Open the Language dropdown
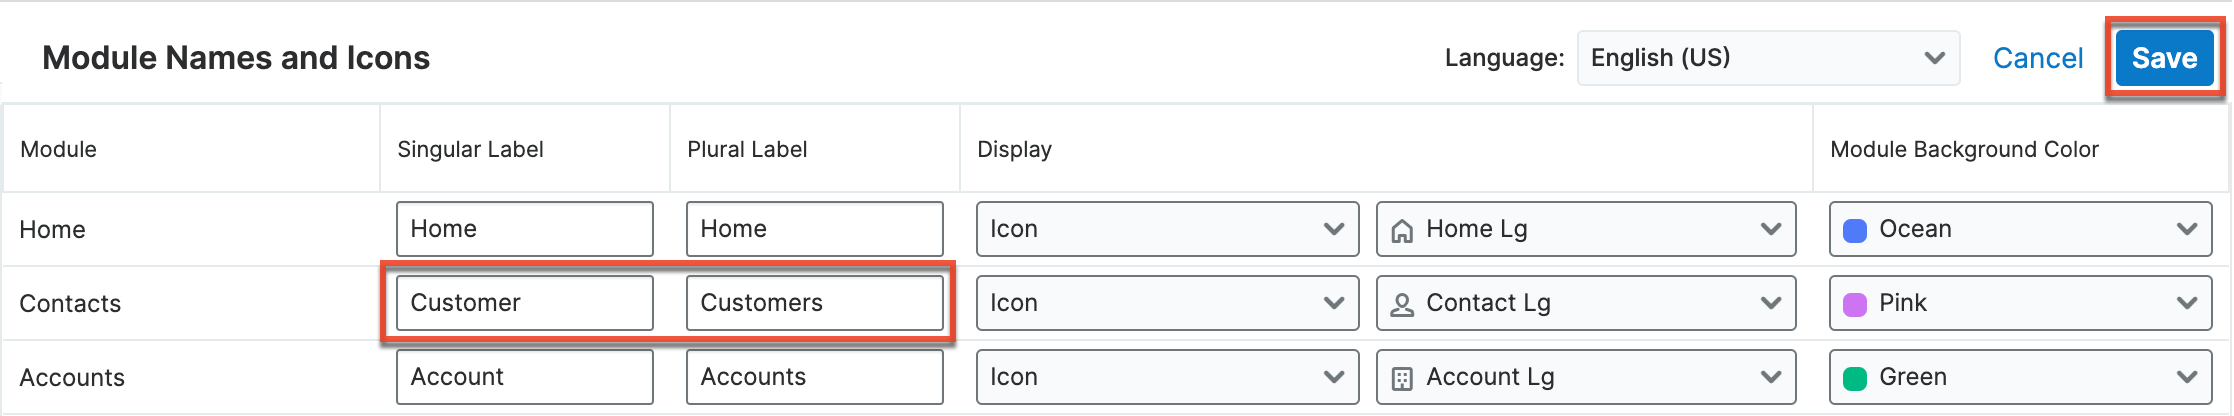The width and height of the screenshot is (2234, 416). [x=1767, y=58]
